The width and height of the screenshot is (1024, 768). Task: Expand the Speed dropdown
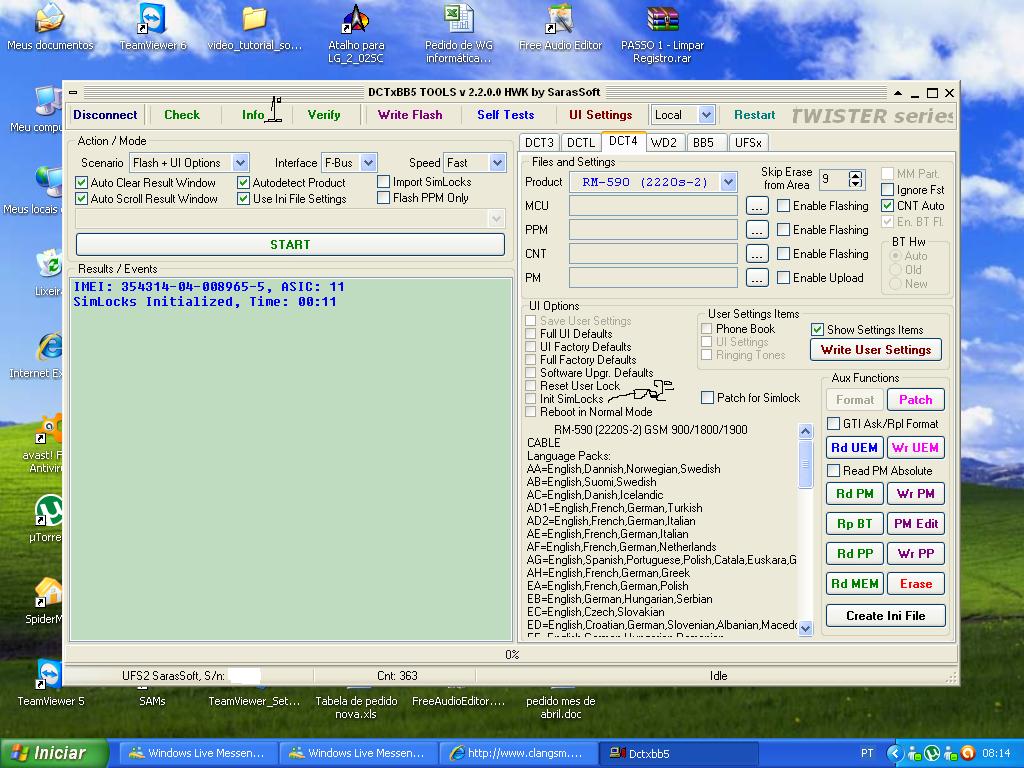point(498,163)
